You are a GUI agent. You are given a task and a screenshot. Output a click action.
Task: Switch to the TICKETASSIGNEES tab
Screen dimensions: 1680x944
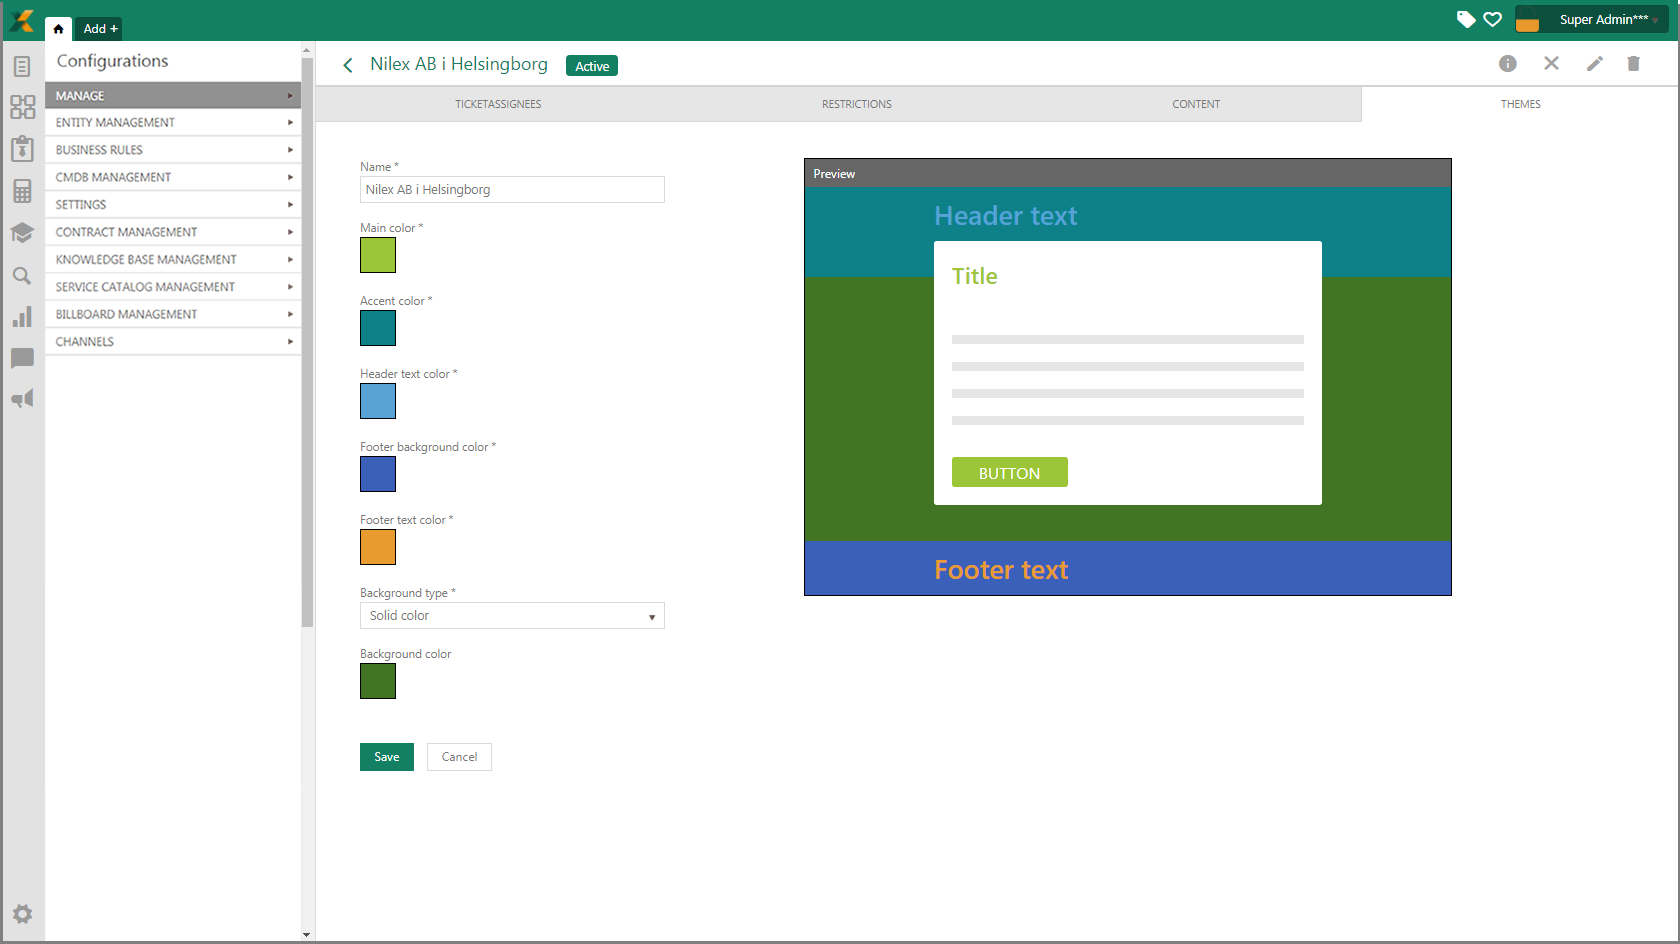[498, 104]
